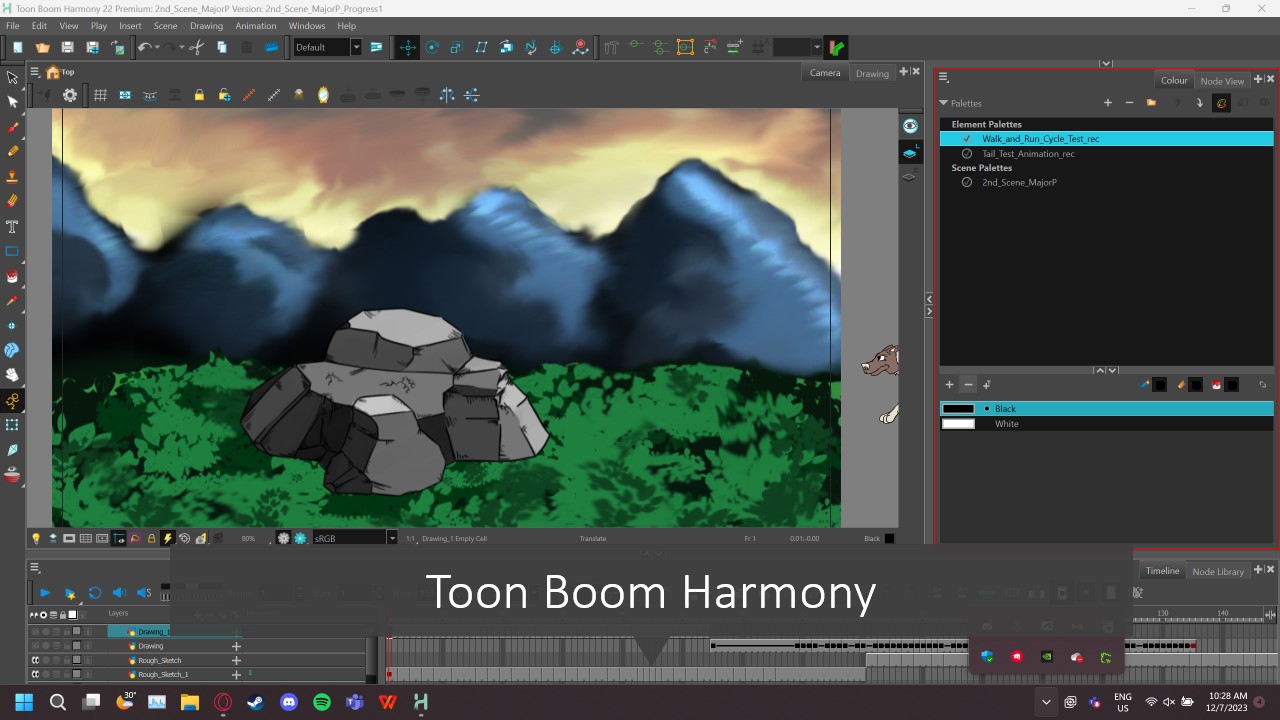Toggle visibility of Rough_Sketch layer
Screen dimensions: 1280x720
pos(35,660)
